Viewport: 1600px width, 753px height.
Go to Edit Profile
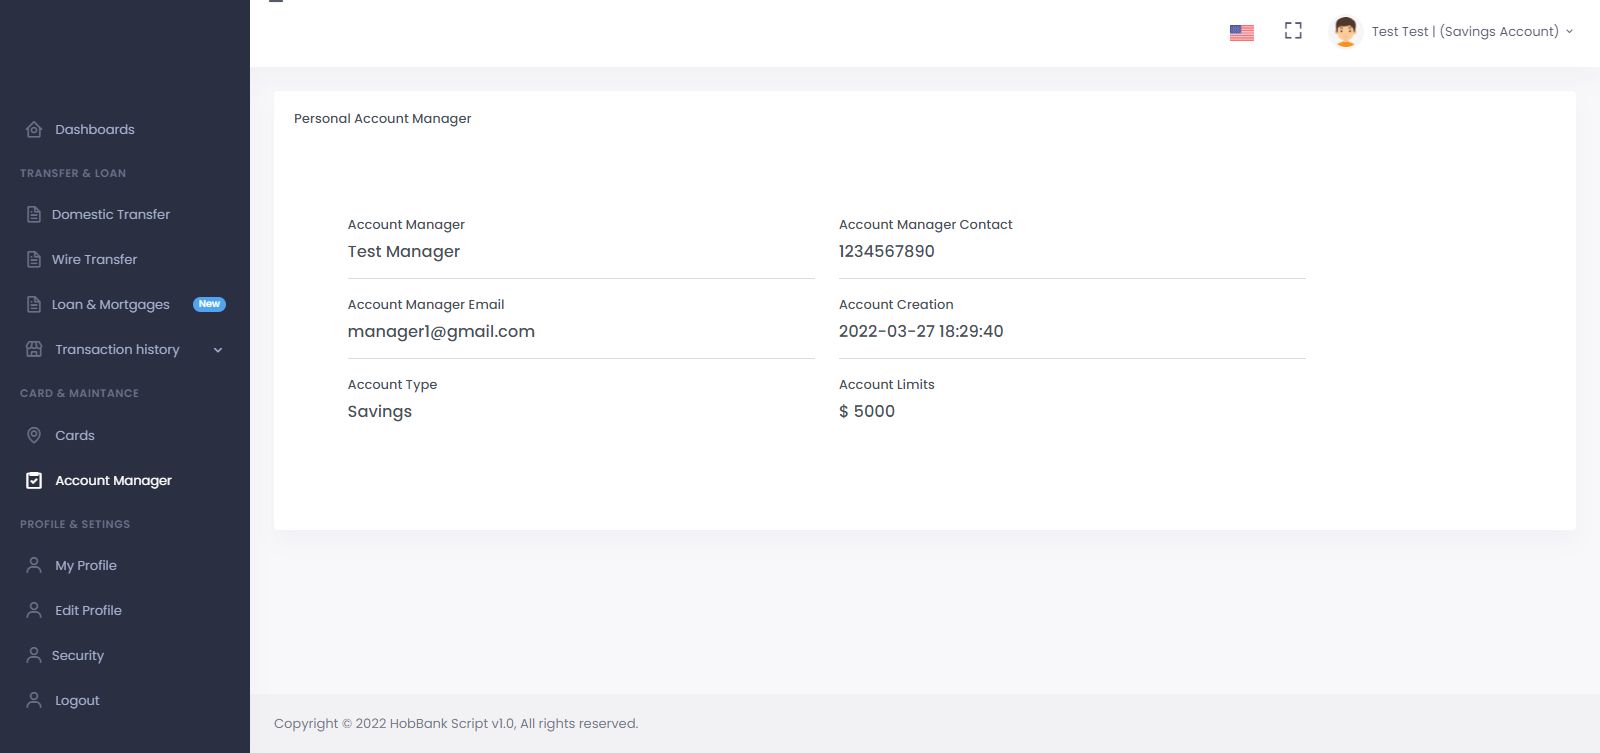[x=88, y=610]
